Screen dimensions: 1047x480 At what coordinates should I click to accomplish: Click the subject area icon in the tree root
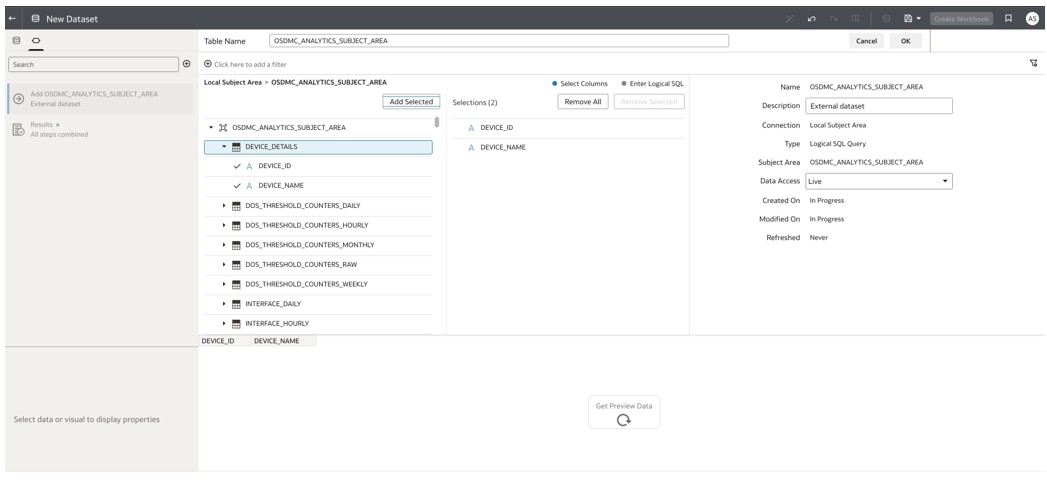coord(223,127)
